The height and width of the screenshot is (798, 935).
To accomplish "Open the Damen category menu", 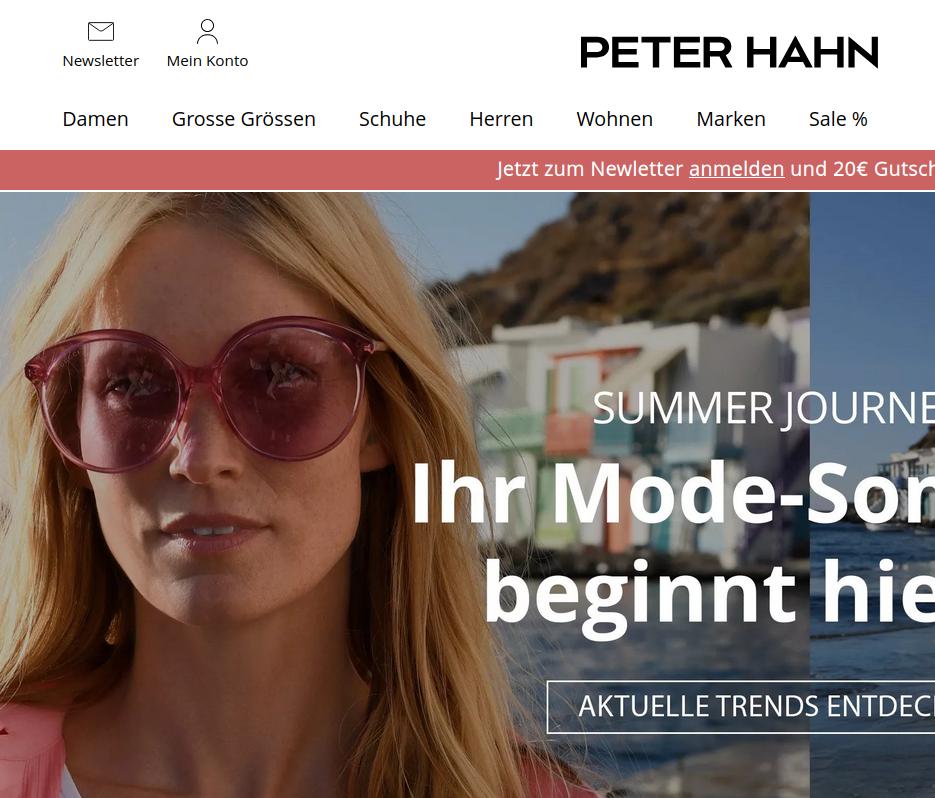I will [95, 119].
